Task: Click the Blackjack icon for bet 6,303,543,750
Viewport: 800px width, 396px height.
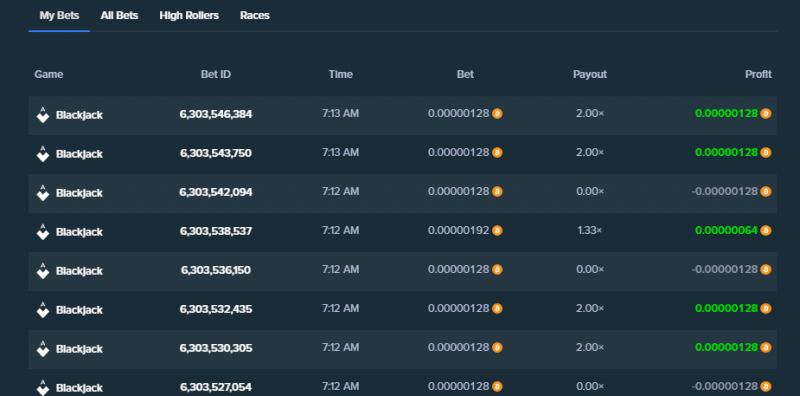Action: [x=43, y=154]
